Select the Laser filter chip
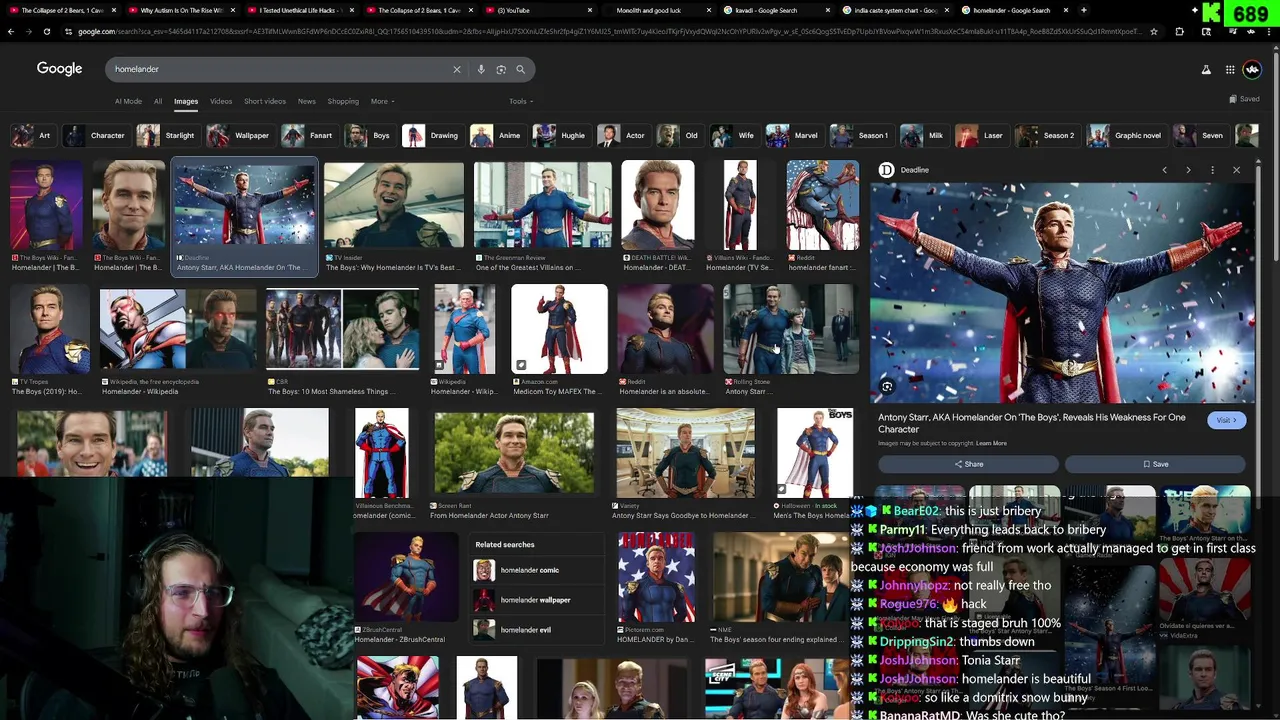Screen dimensions: 1280x720 coord(982,135)
